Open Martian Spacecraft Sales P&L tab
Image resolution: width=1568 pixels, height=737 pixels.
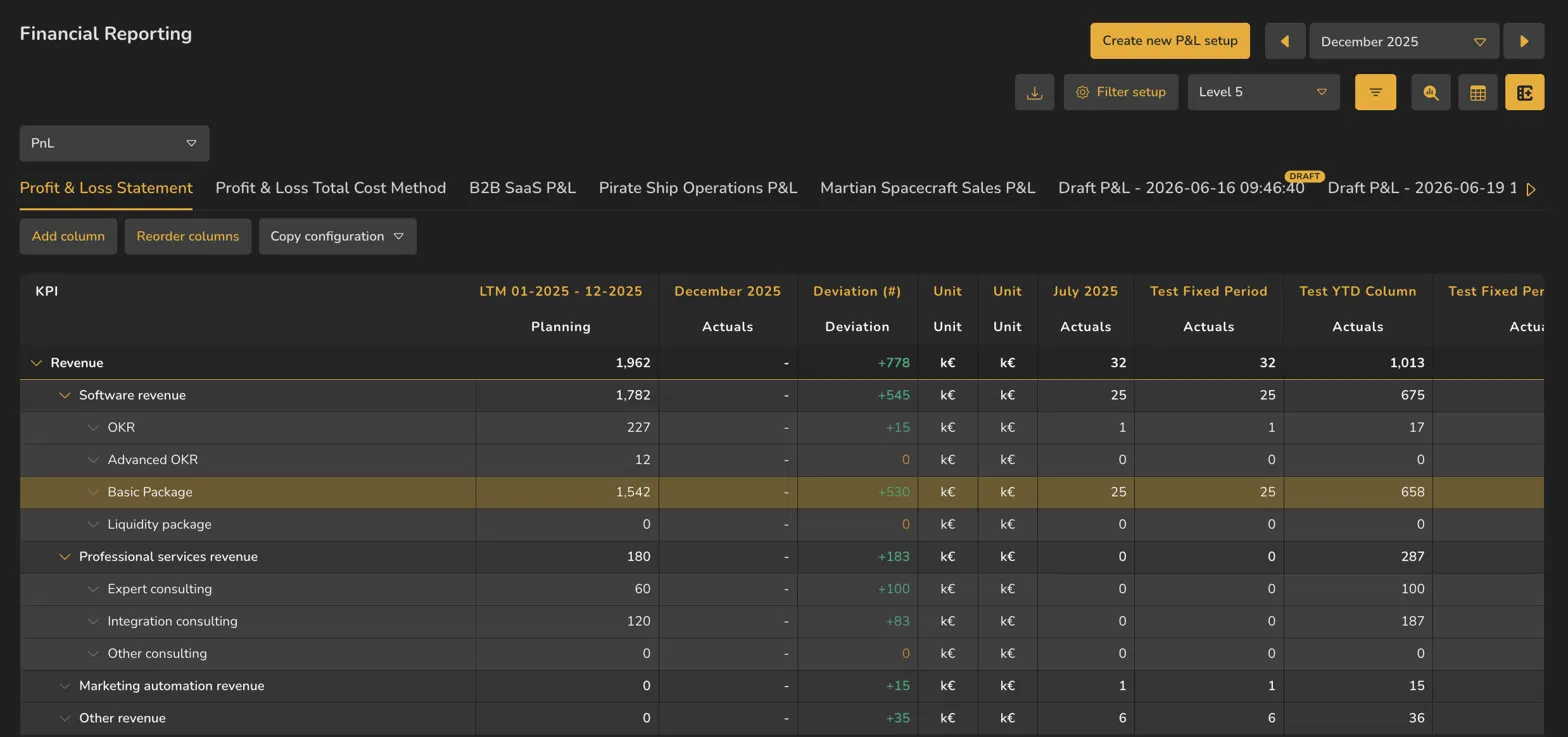927,188
